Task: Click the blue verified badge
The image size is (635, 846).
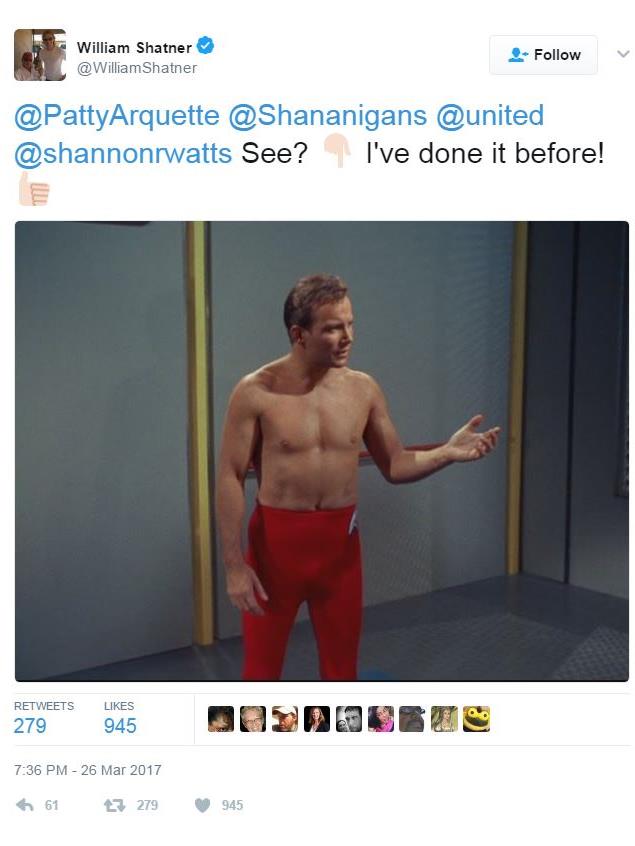Action: point(205,45)
